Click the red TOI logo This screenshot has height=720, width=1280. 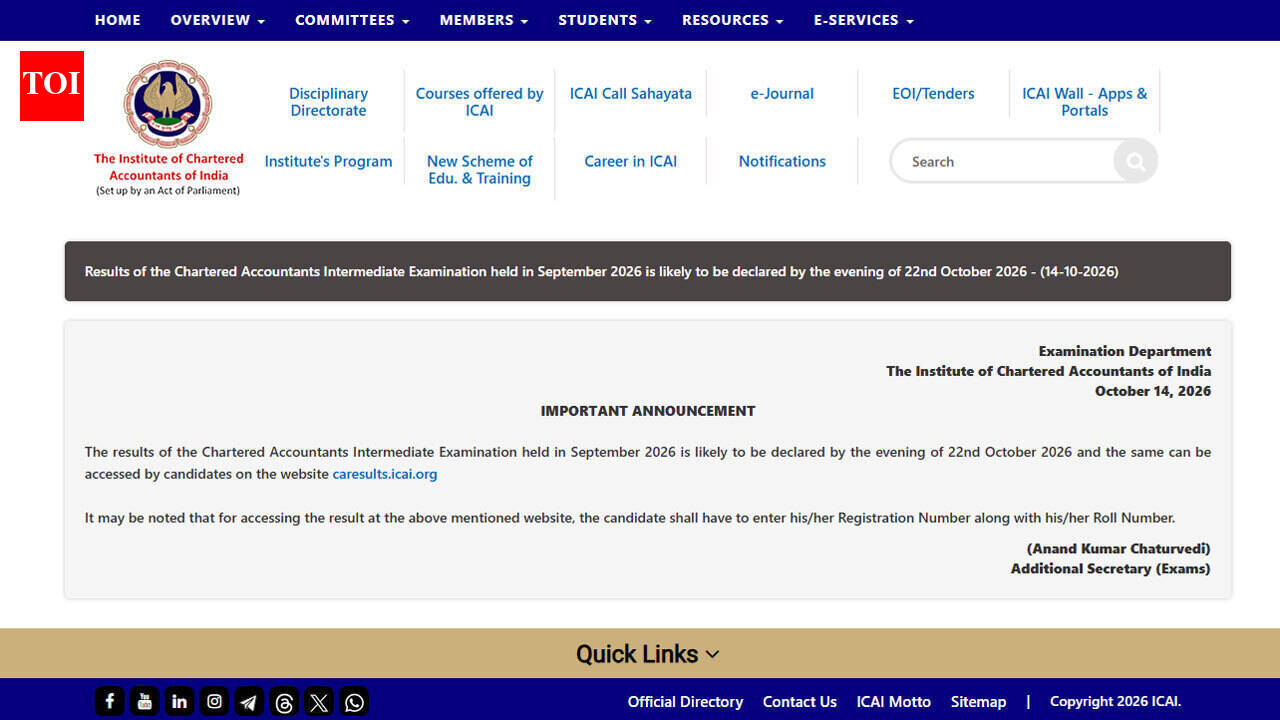pyautogui.click(x=52, y=85)
